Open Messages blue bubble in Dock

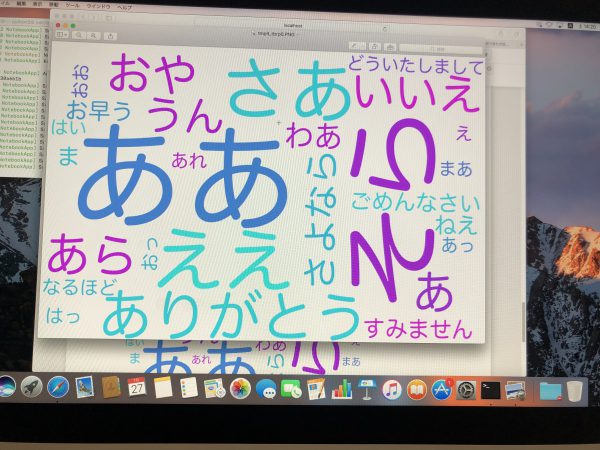(x=266, y=389)
